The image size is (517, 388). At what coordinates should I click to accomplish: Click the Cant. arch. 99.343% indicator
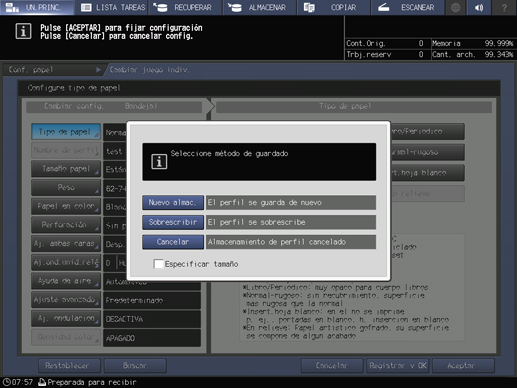[x=473, y=54]
